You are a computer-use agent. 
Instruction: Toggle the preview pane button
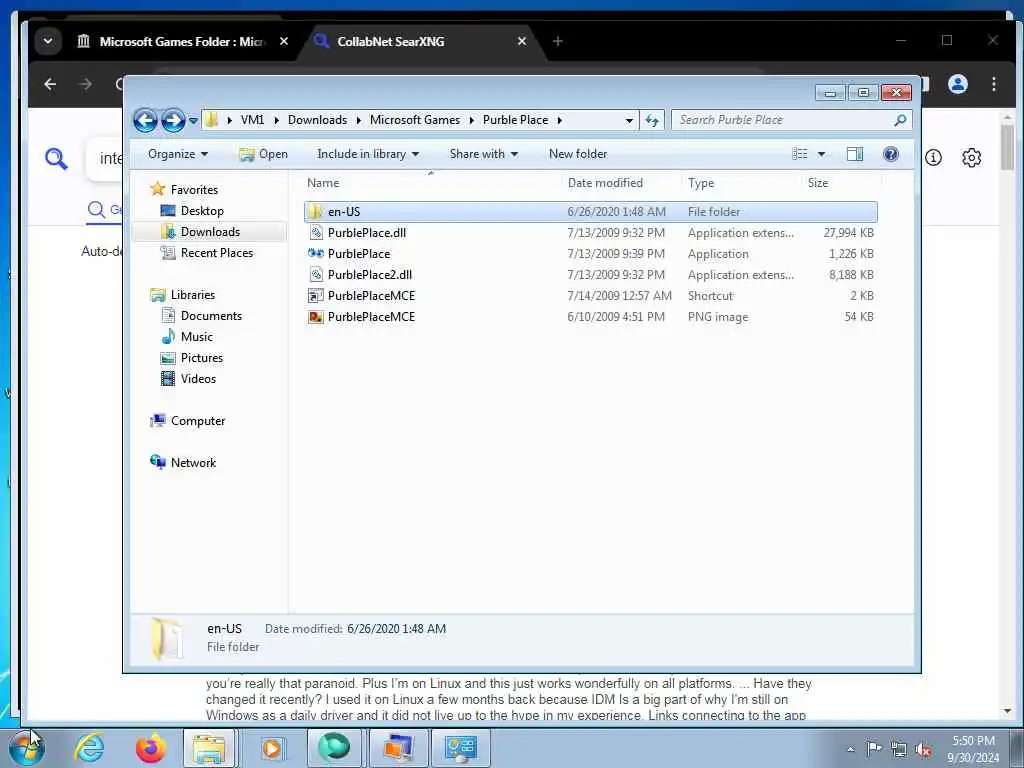pos(854,154)
